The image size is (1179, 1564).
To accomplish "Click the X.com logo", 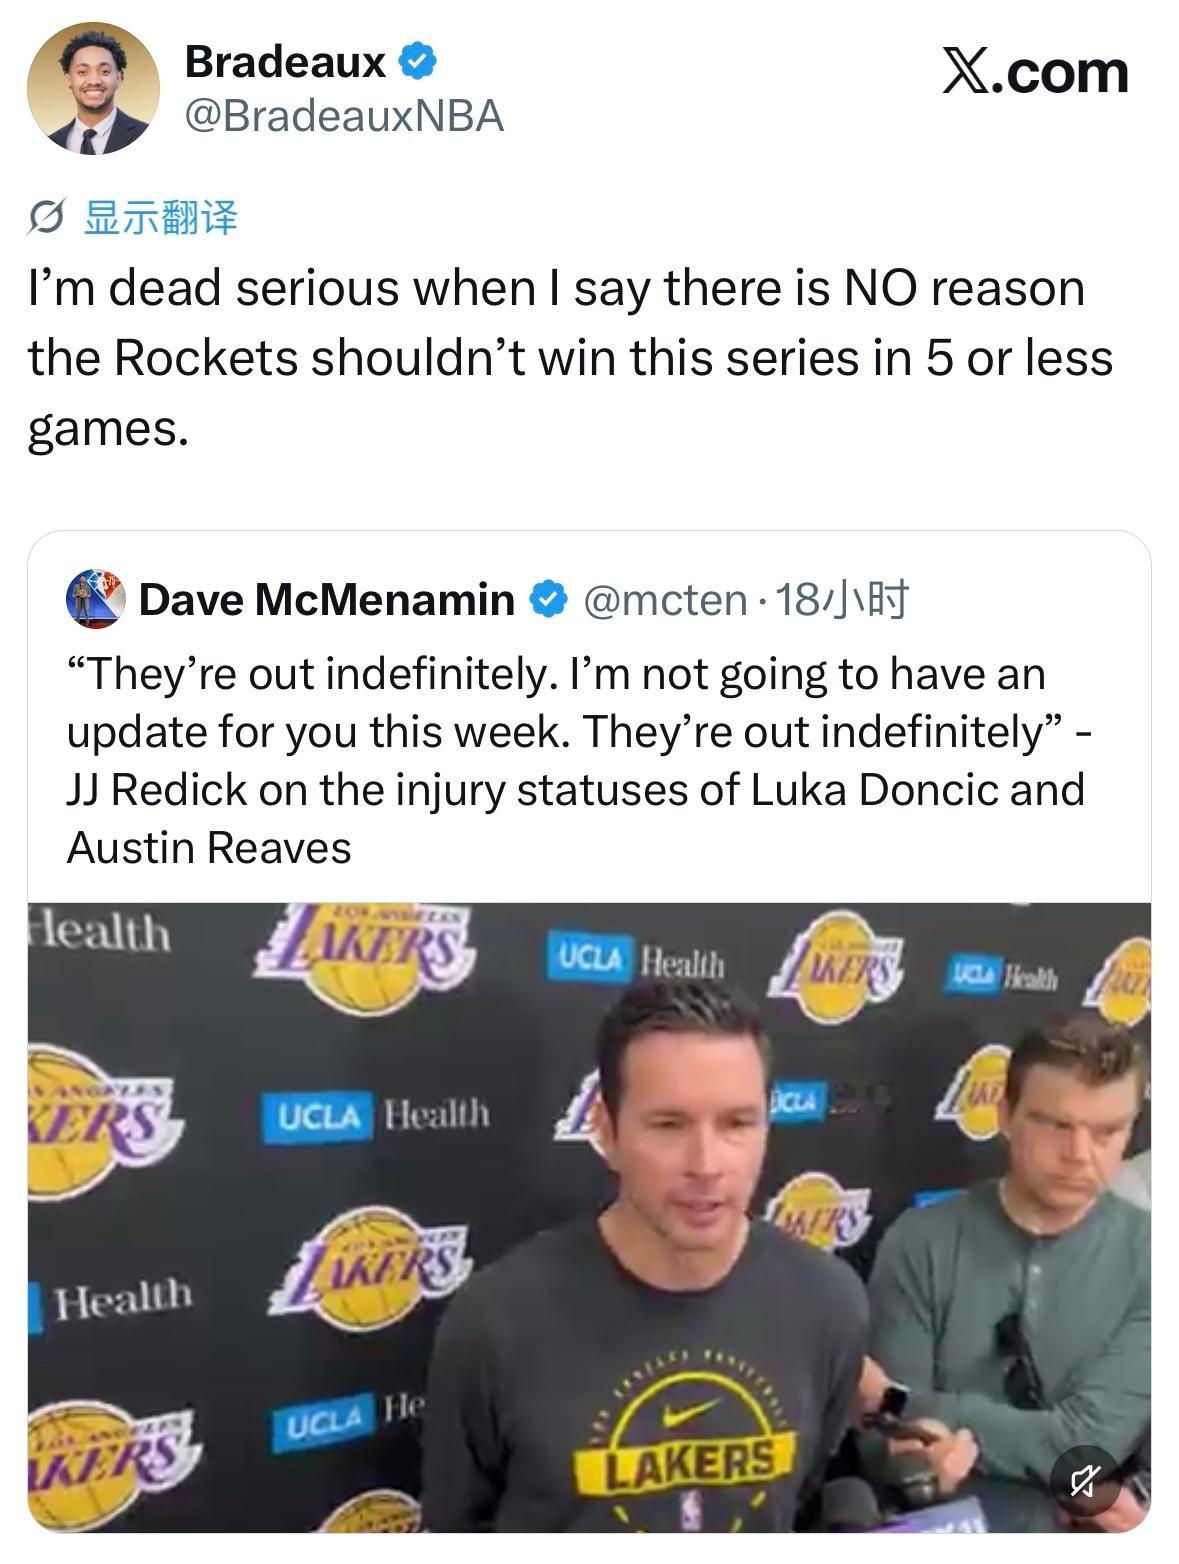I will pyautogui.click(x=1035, y=72).
